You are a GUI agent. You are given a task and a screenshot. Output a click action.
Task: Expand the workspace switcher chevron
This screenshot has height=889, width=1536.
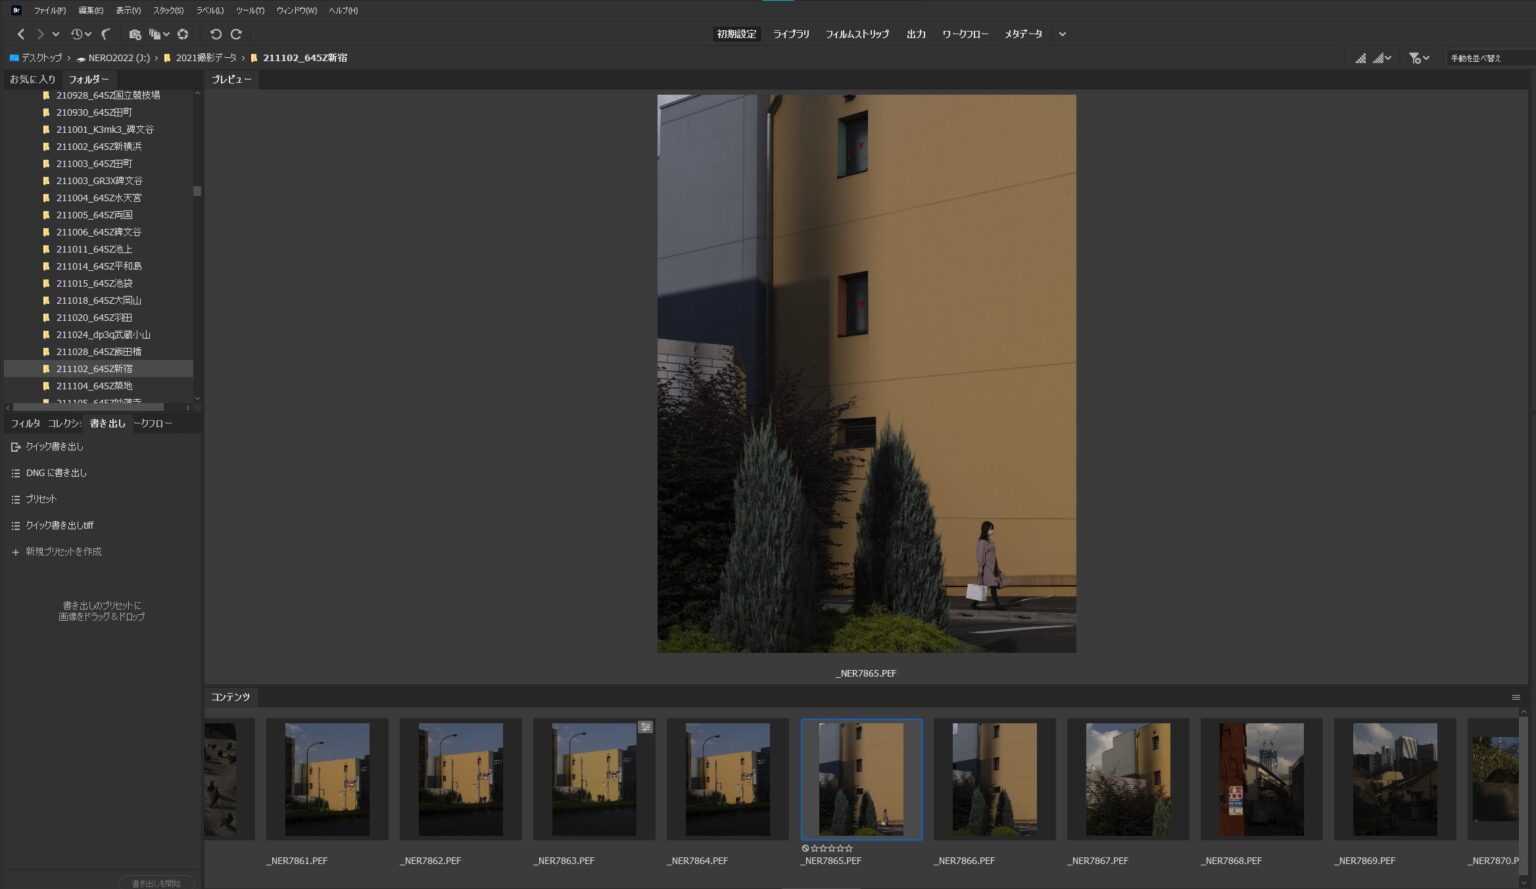tap(1062, 34)
